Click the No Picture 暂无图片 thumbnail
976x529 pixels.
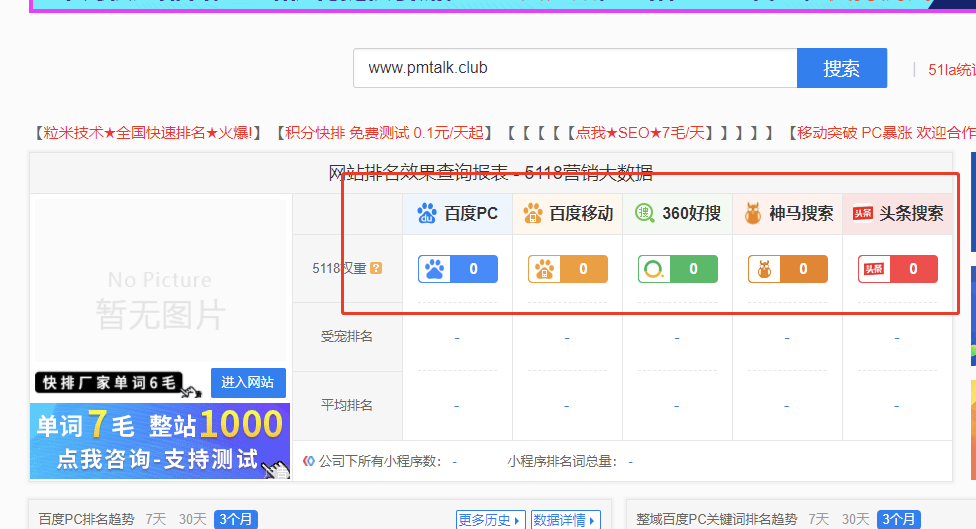(159, 278)
